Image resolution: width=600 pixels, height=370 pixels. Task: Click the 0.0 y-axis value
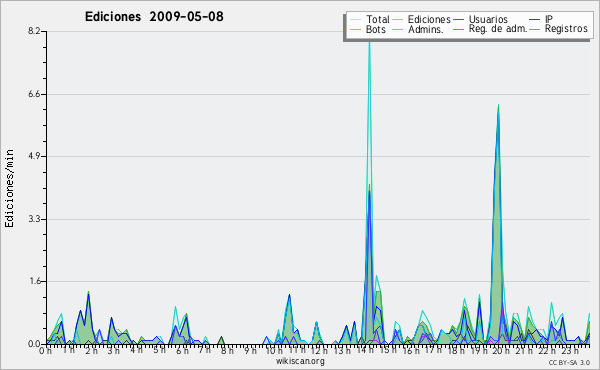click(34, 344)
